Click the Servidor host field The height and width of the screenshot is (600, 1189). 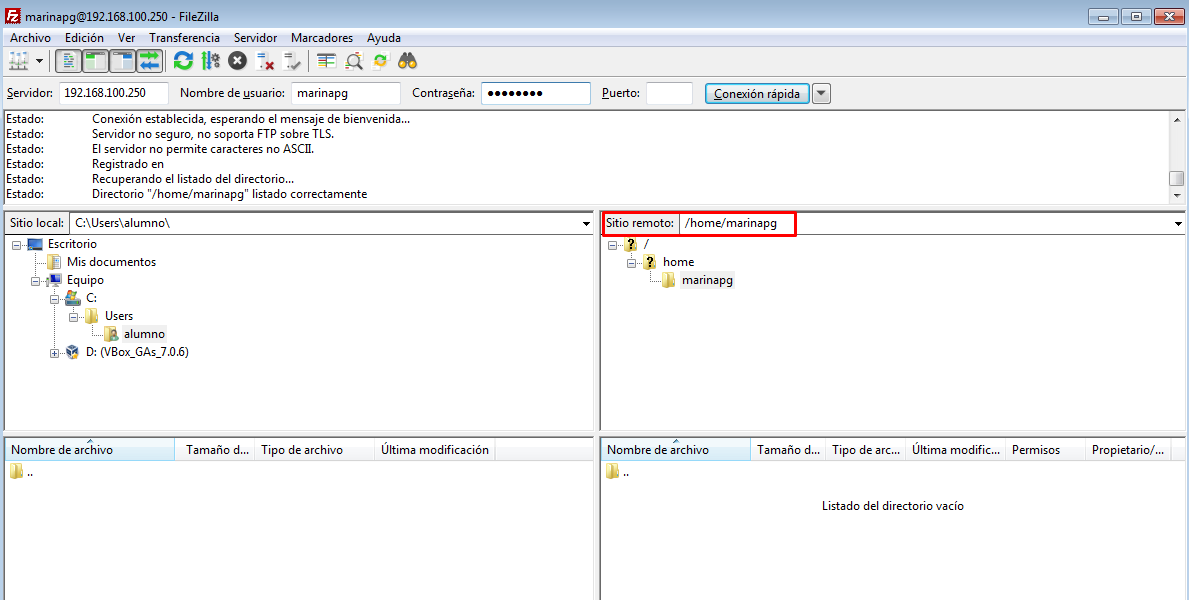(x=114, y=93)
